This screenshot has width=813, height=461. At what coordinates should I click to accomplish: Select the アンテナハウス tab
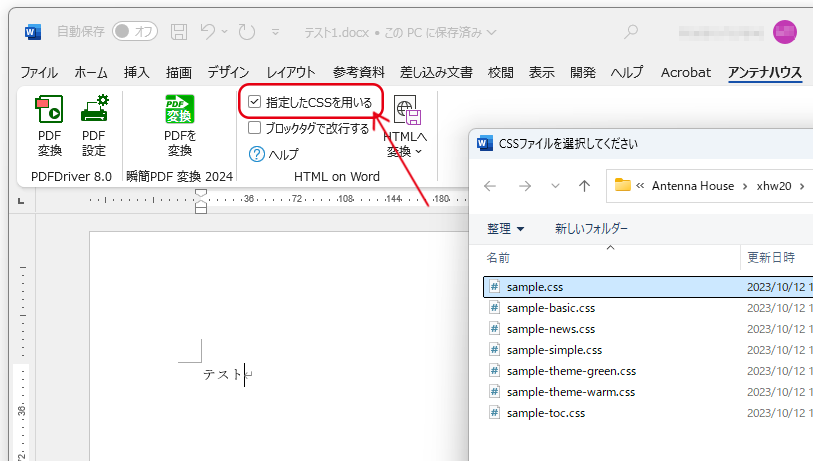click(765, 73)
